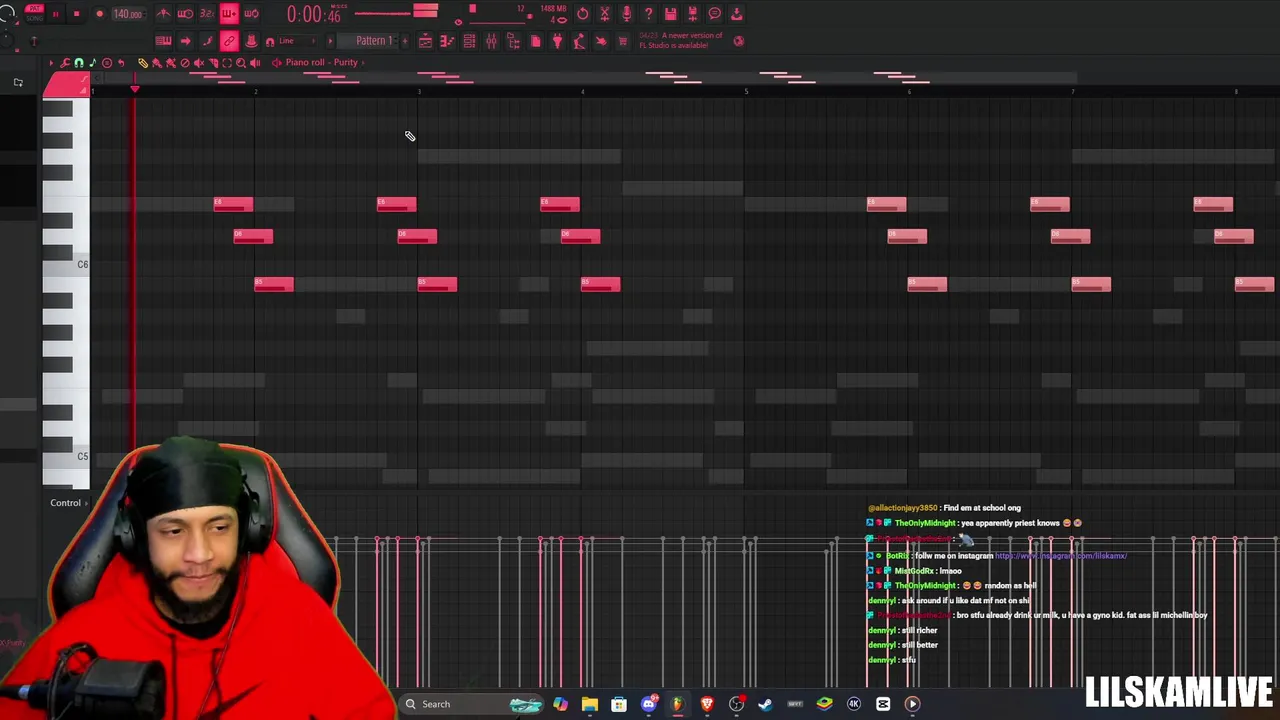1280x720 pixels.
Task: Click the C6 piano key
Action: 66,265
